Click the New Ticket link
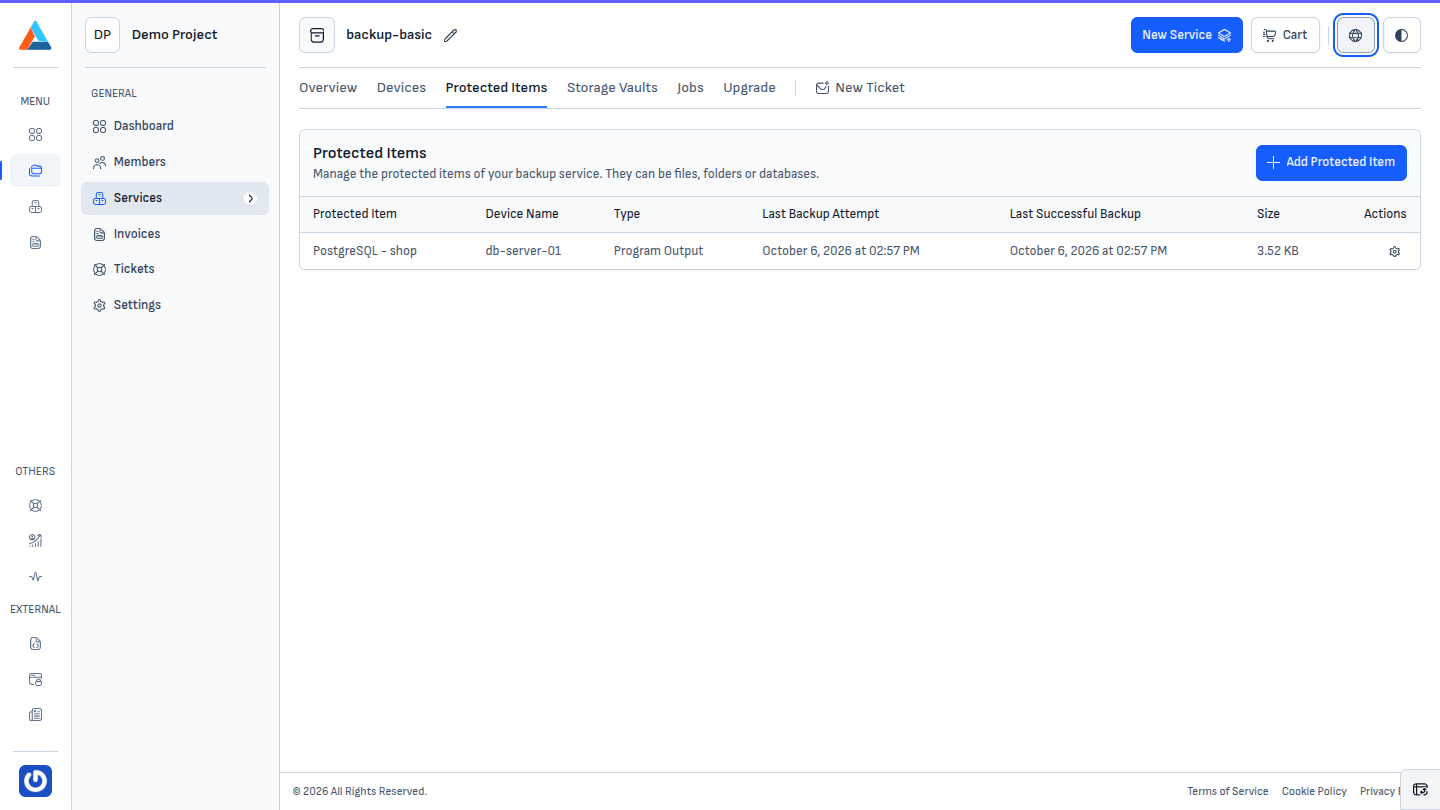The image size is (1440, 810). pos(860,88)
